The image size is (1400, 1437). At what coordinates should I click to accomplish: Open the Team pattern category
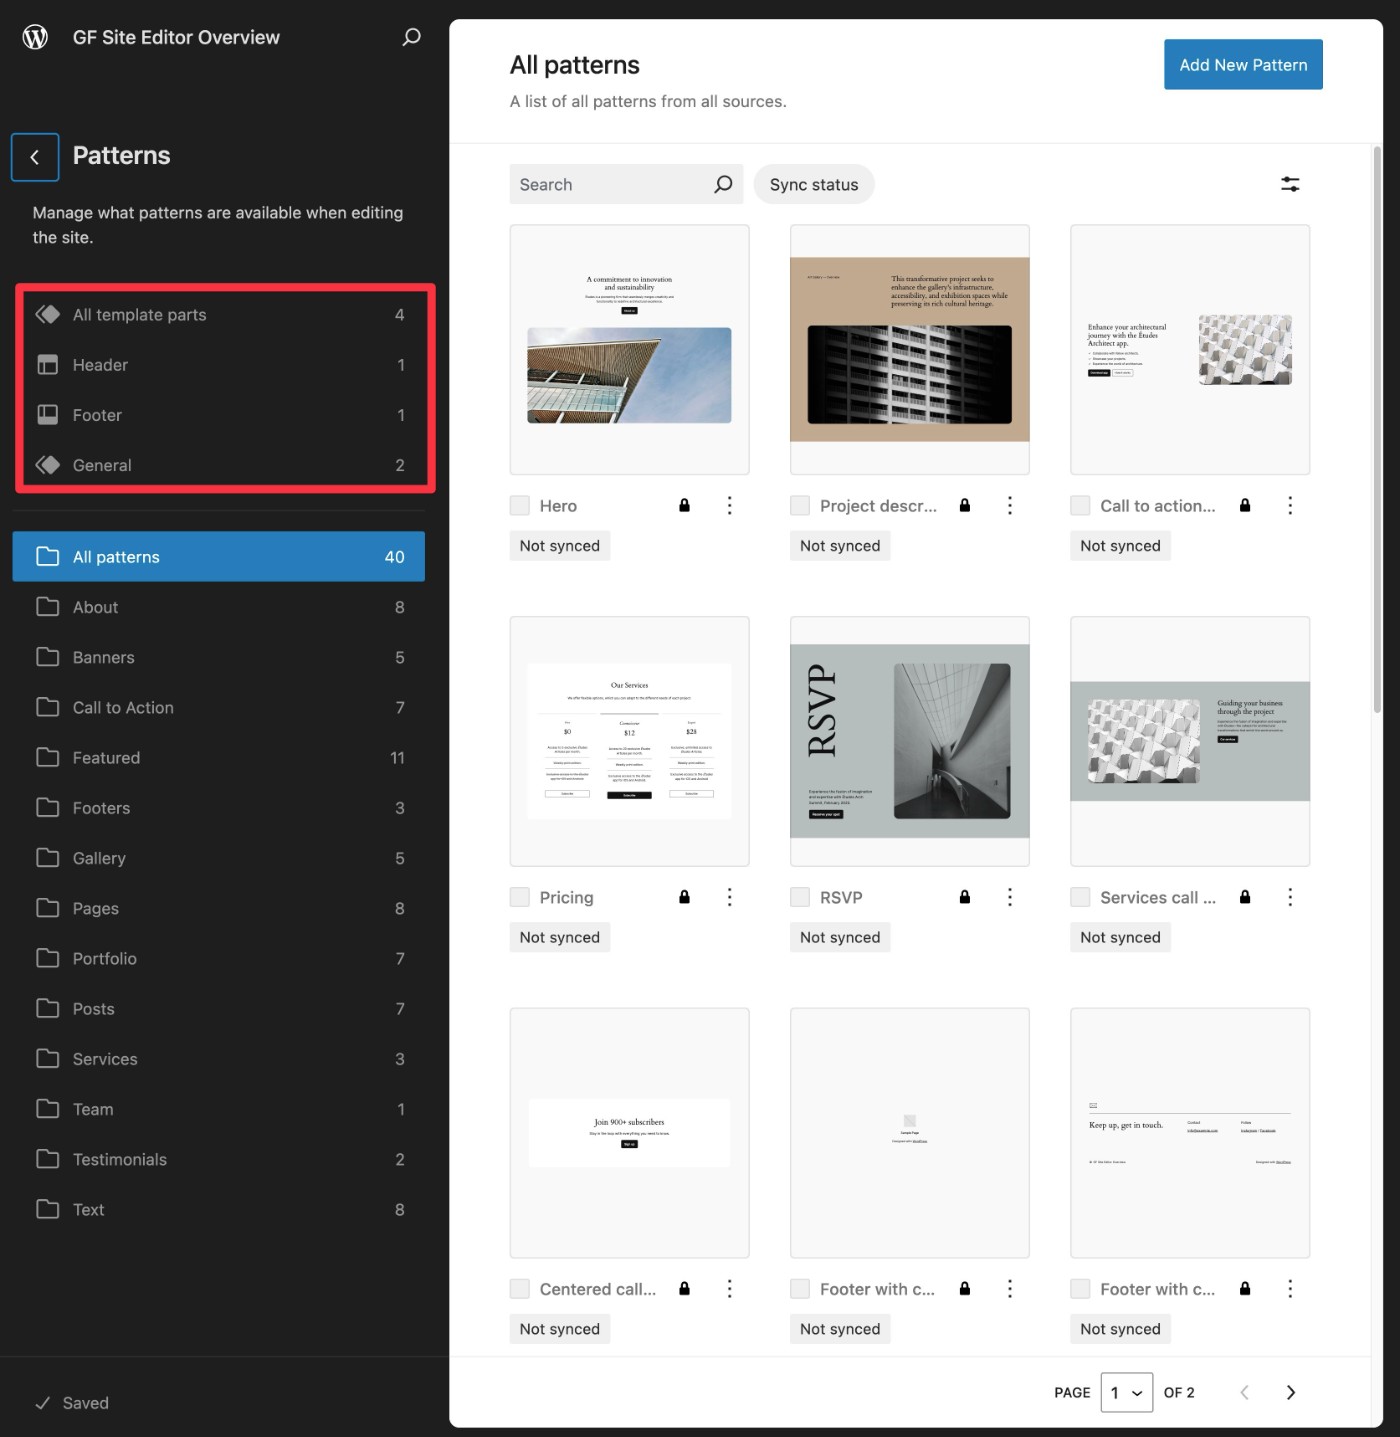(219, 1109)
